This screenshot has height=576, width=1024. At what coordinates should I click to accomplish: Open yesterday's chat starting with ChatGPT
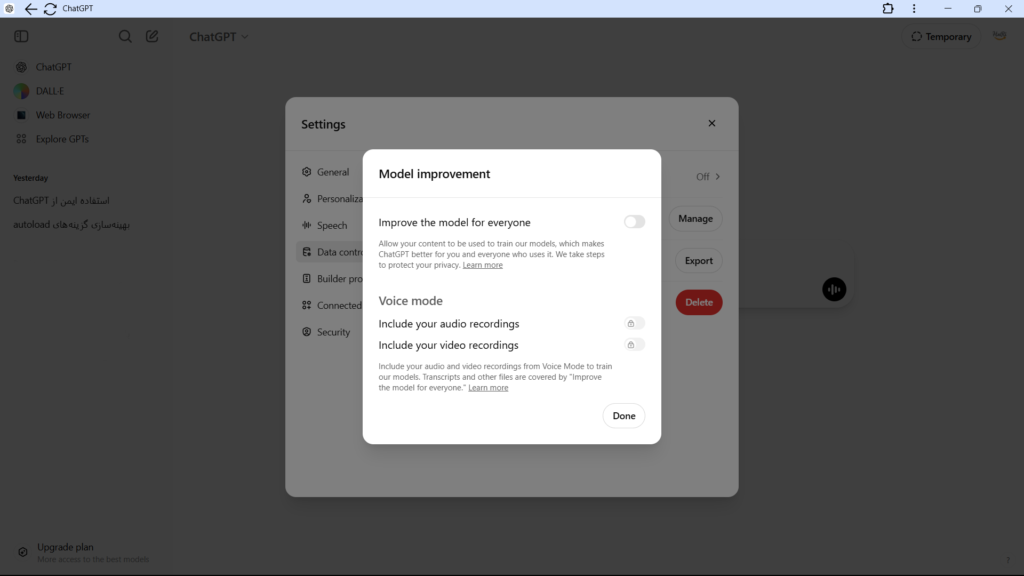[61, 200]
